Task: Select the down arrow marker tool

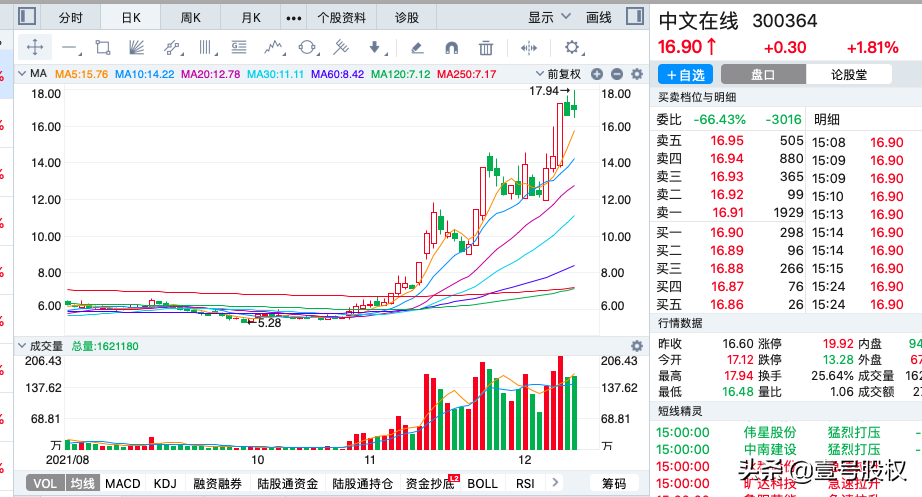Action: coord(375,48)
